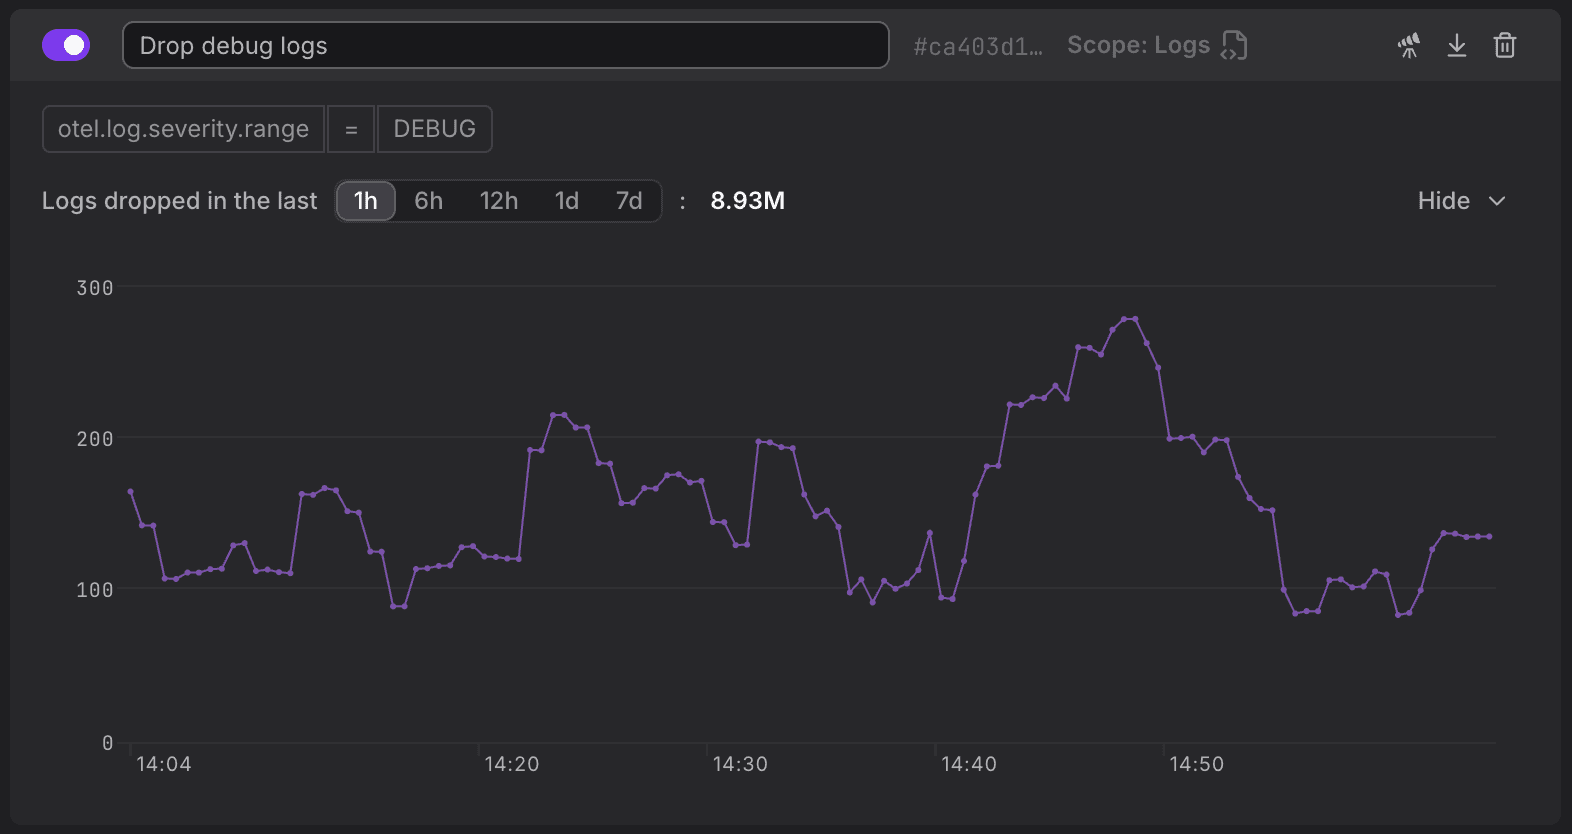Click the DEBUG filter value
The height and width of the screenshot is (834, 1572).
434,129
